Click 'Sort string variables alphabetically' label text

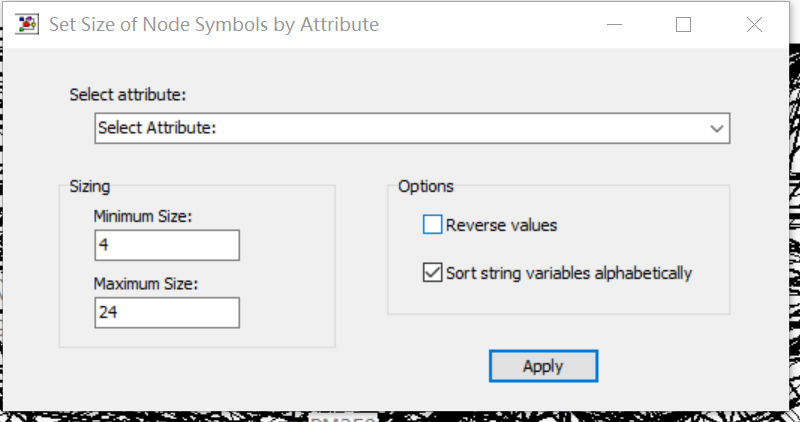point(569,272)
